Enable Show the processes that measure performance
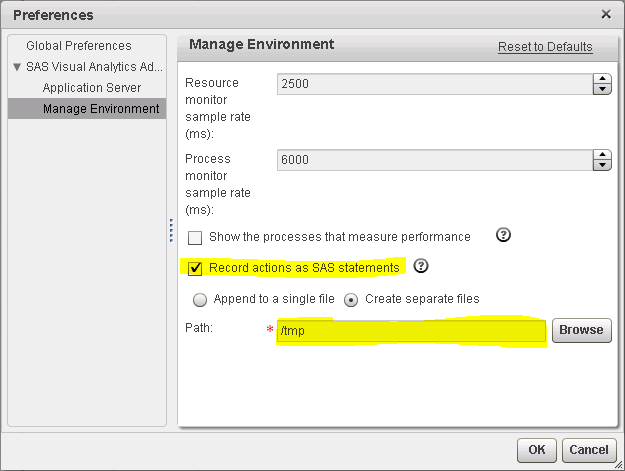This screenshot has width=625, height=471. click(x=195, y=238)
